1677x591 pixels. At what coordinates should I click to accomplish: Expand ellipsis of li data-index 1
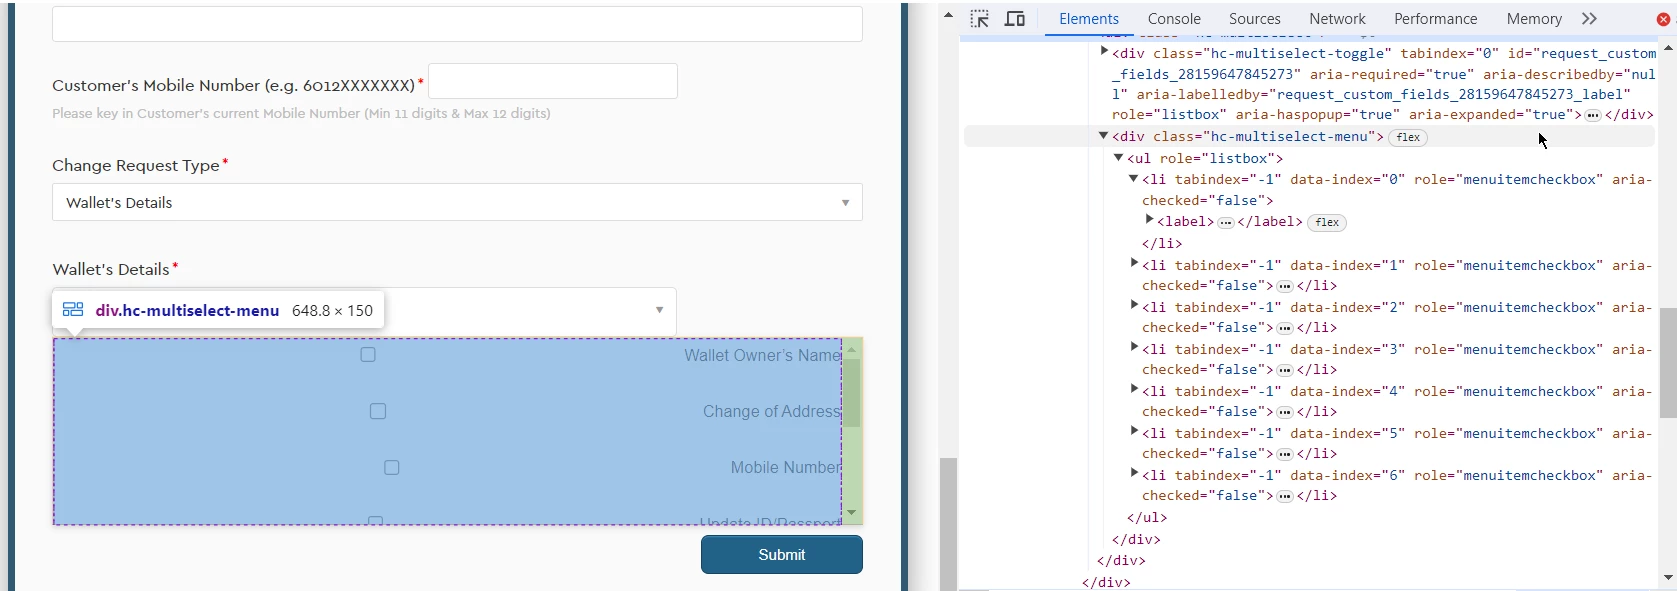pyautogui.click(x=1285, y=287)
